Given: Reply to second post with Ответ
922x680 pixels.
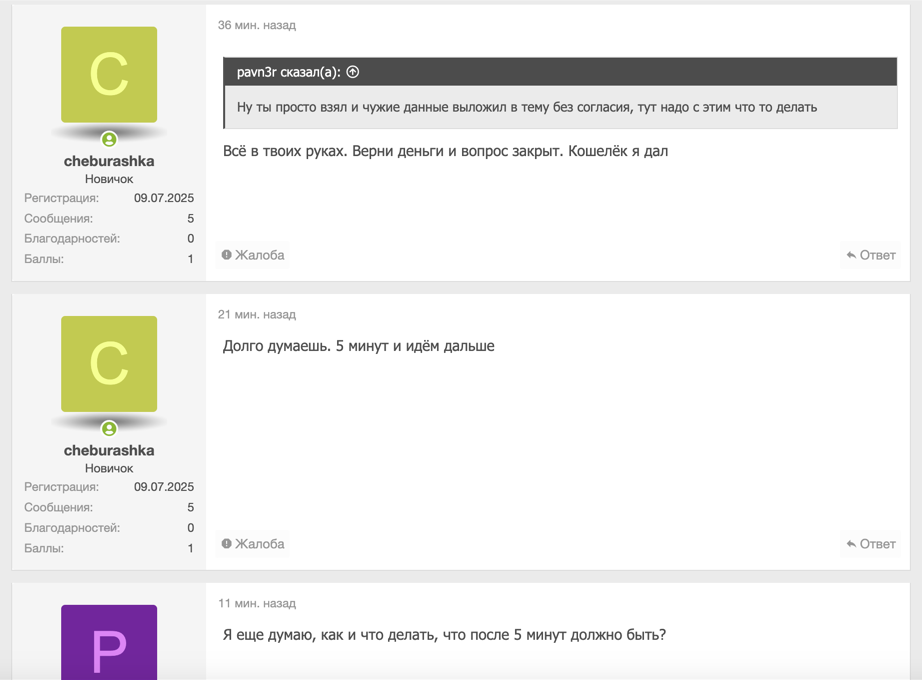Looking at the screenshot, I should [871, 544].
